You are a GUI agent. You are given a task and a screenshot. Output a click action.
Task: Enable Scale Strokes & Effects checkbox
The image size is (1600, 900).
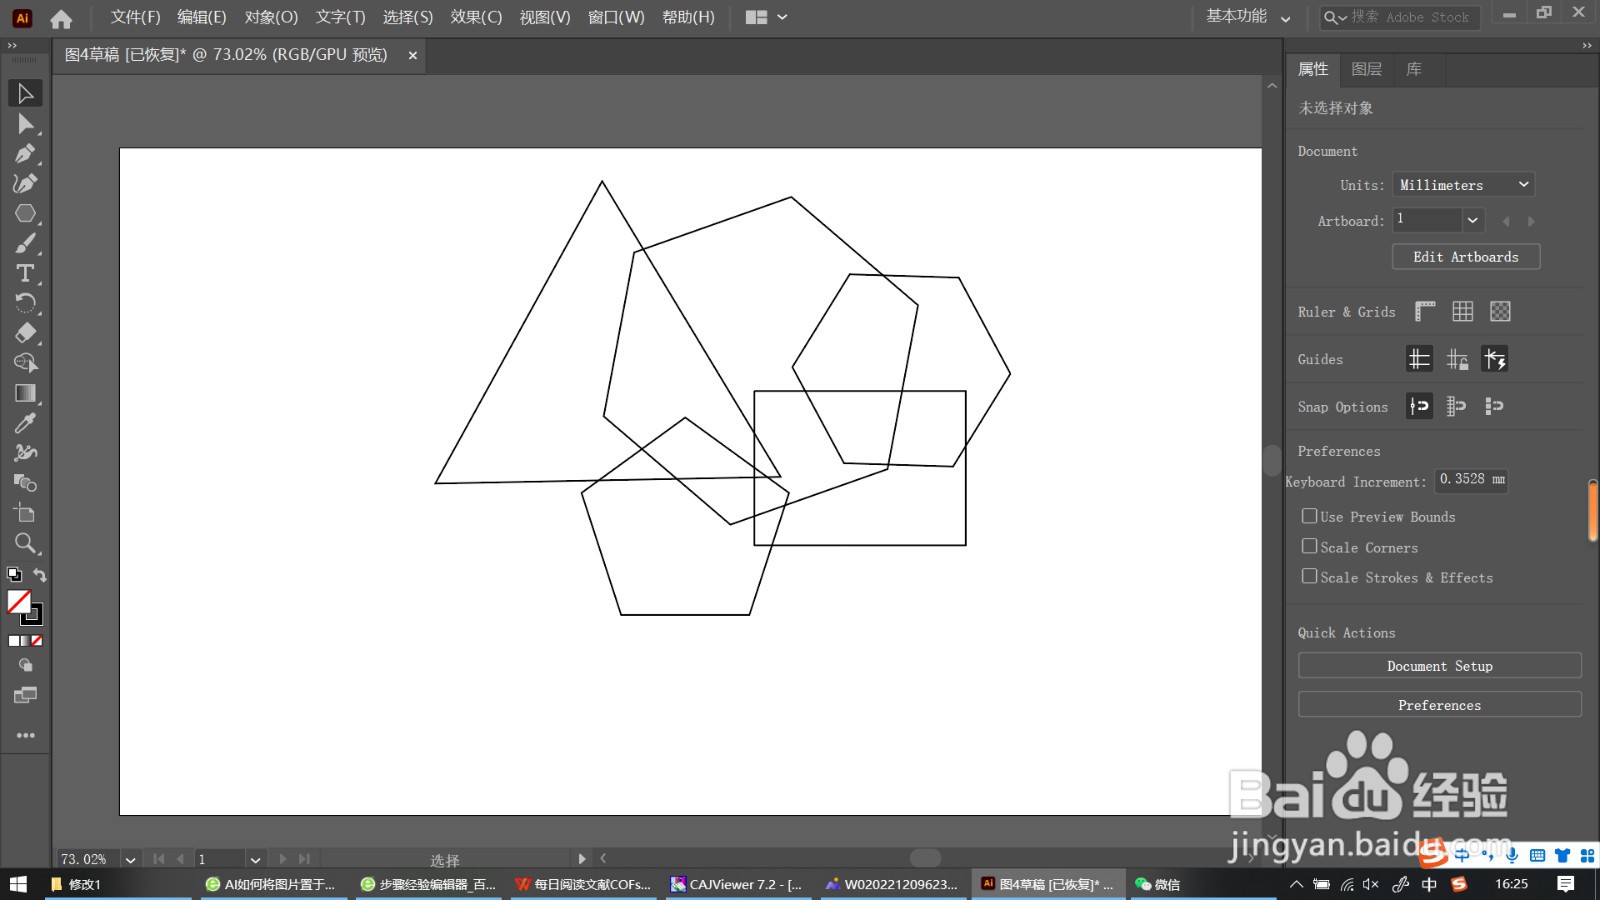click(x=1309, y=576)
